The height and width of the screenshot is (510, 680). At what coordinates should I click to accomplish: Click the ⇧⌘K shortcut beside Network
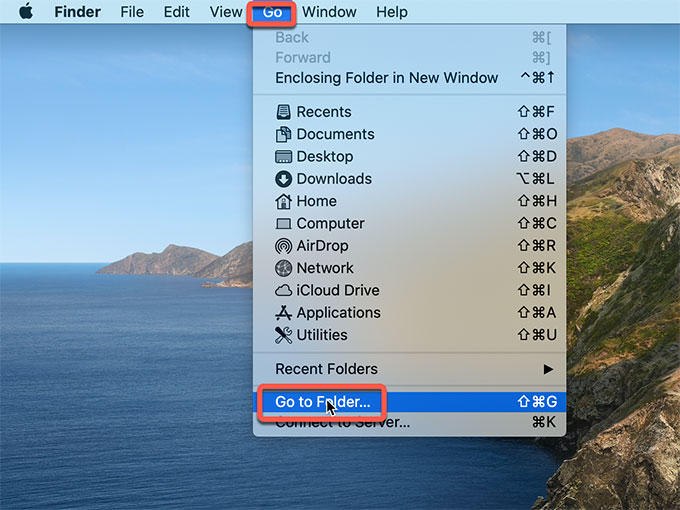[x=537, y=268]
